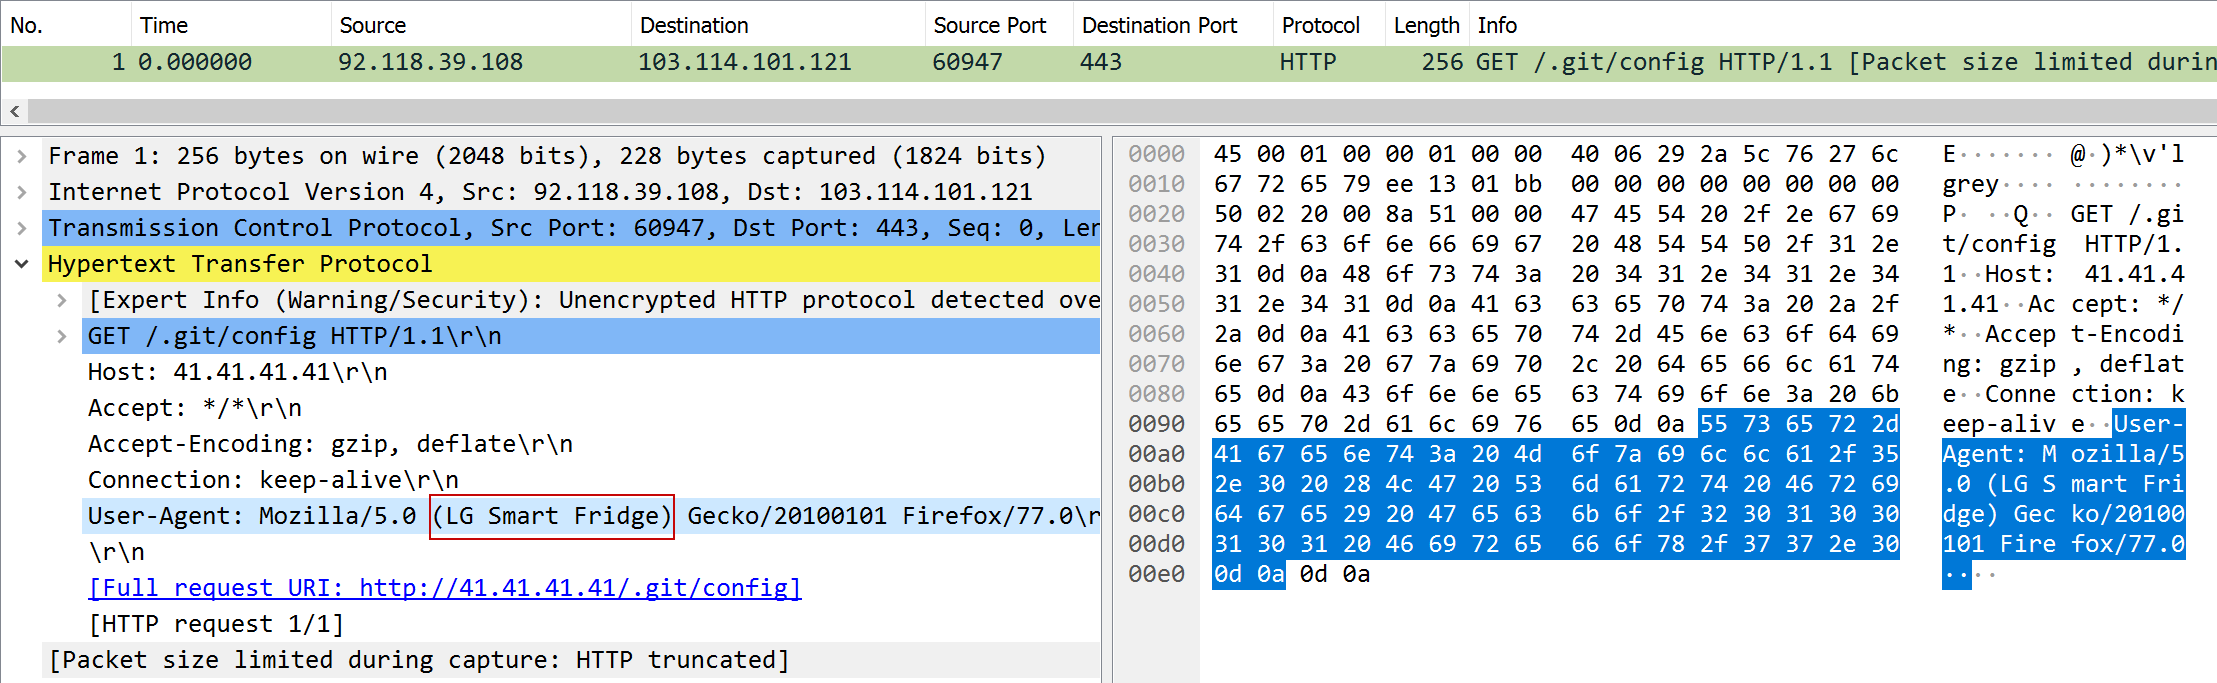Select the Packet size limited notice row

419,660
